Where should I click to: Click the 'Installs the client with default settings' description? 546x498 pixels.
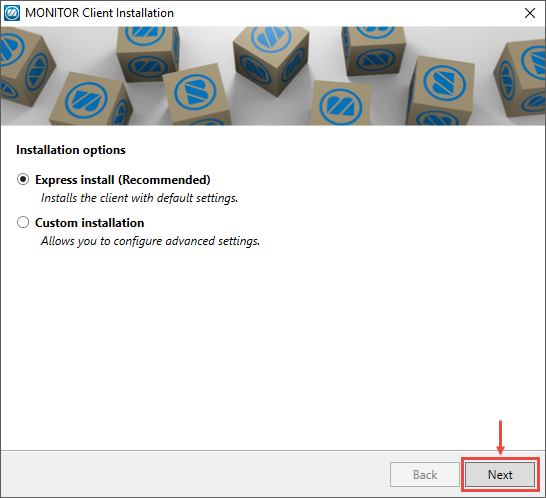(x=139, y=198)
